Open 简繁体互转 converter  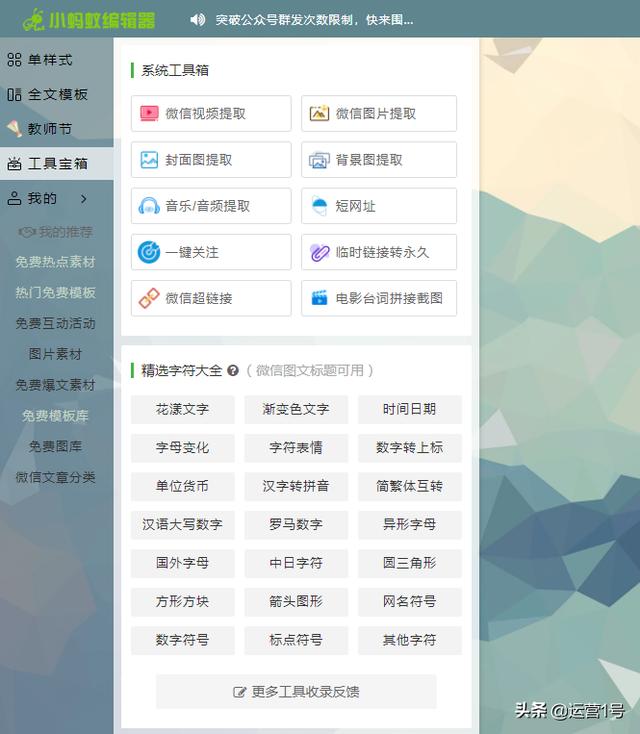coord(410,486)
